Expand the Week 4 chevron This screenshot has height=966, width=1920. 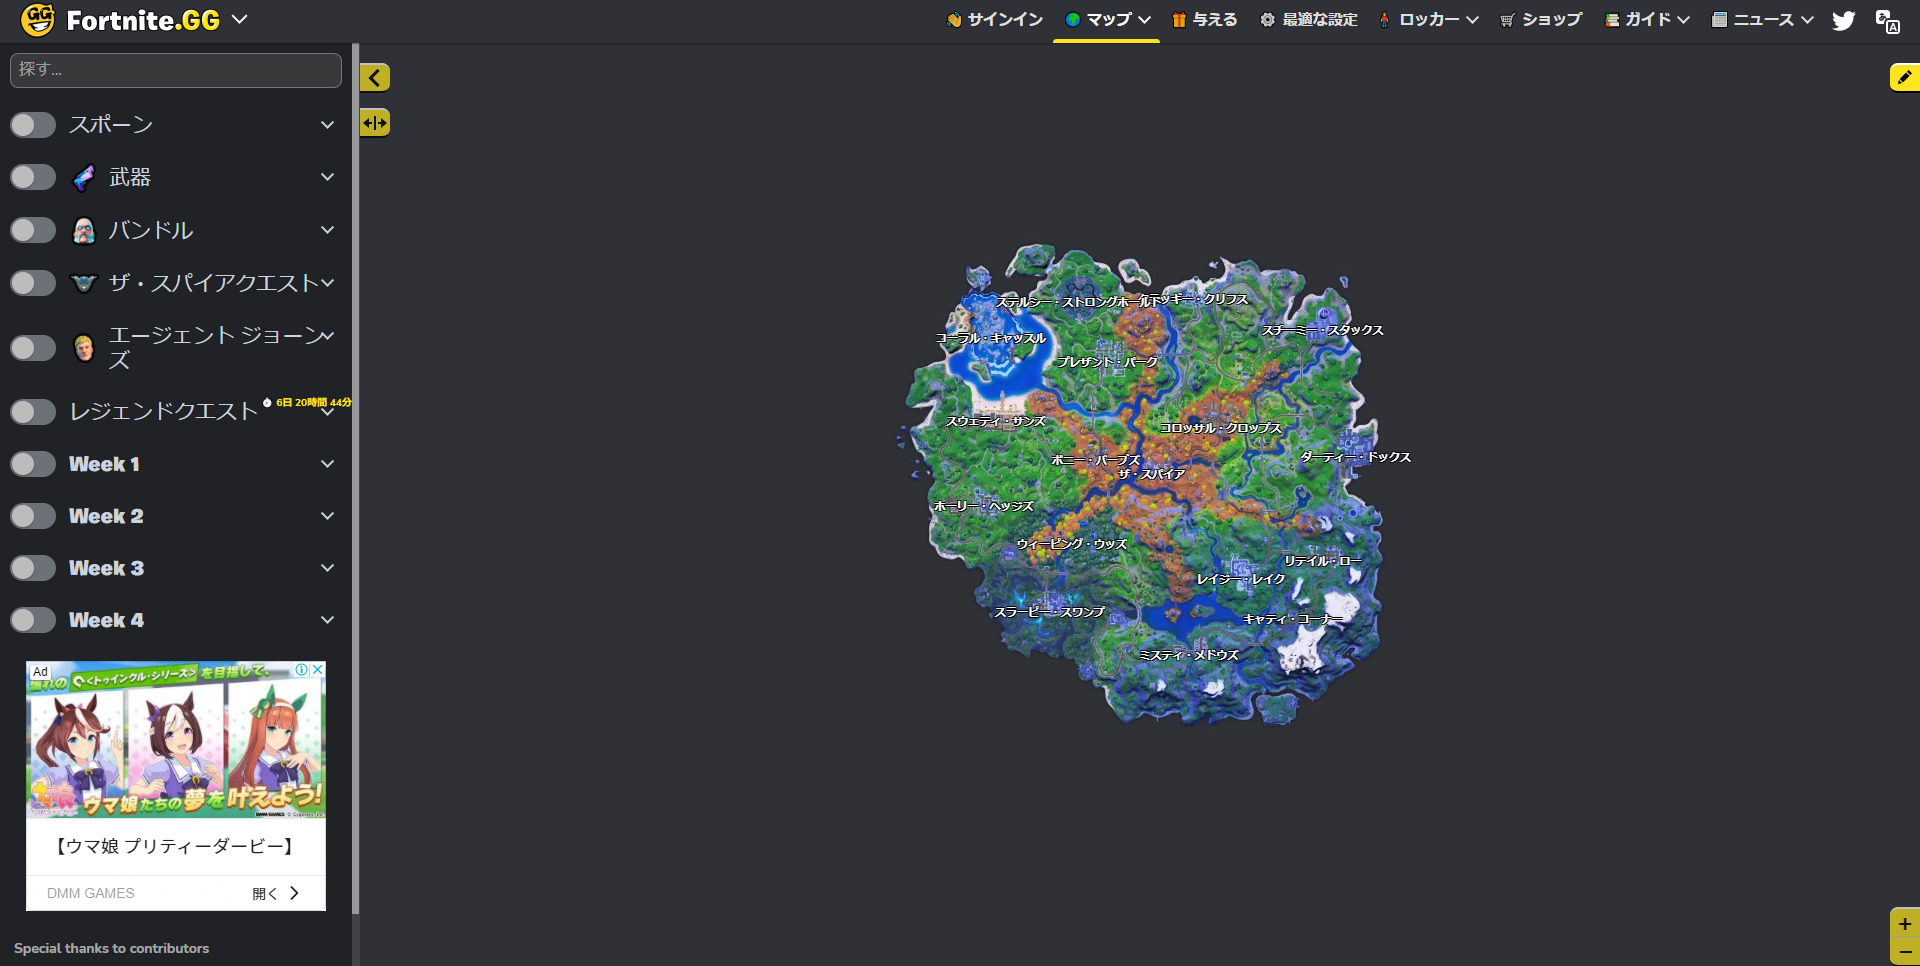(327, 620)
